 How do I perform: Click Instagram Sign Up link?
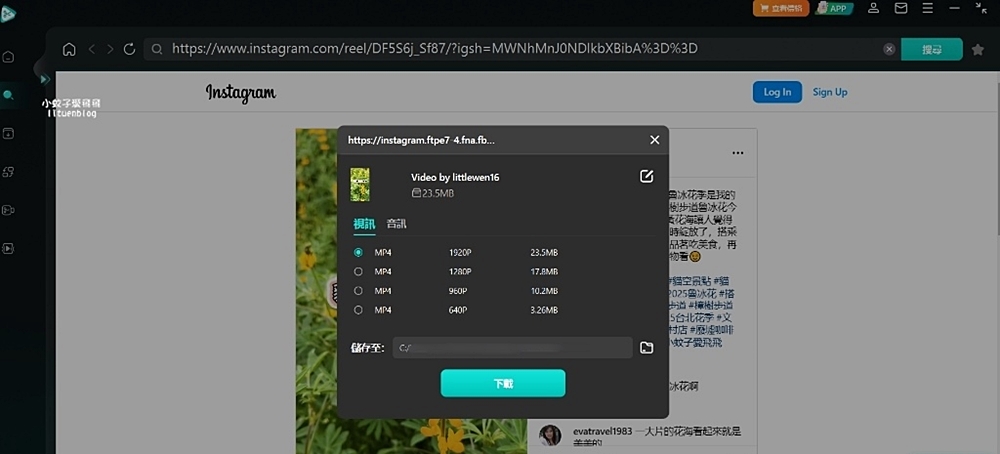pyautogui.click(x=830, y=92)
